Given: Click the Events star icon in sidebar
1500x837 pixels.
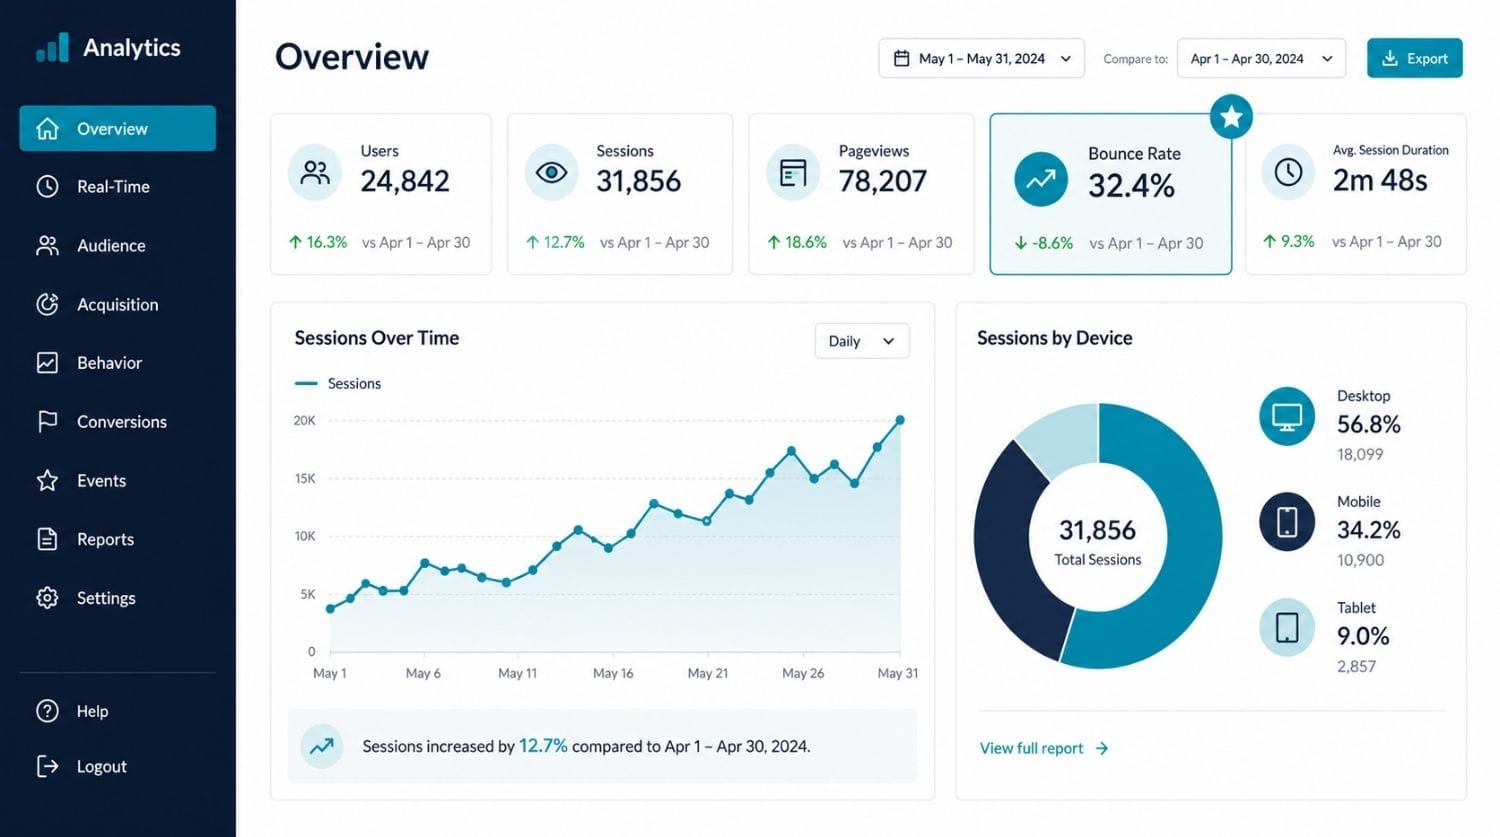Looking at the screenshot, I should point(47,480).
